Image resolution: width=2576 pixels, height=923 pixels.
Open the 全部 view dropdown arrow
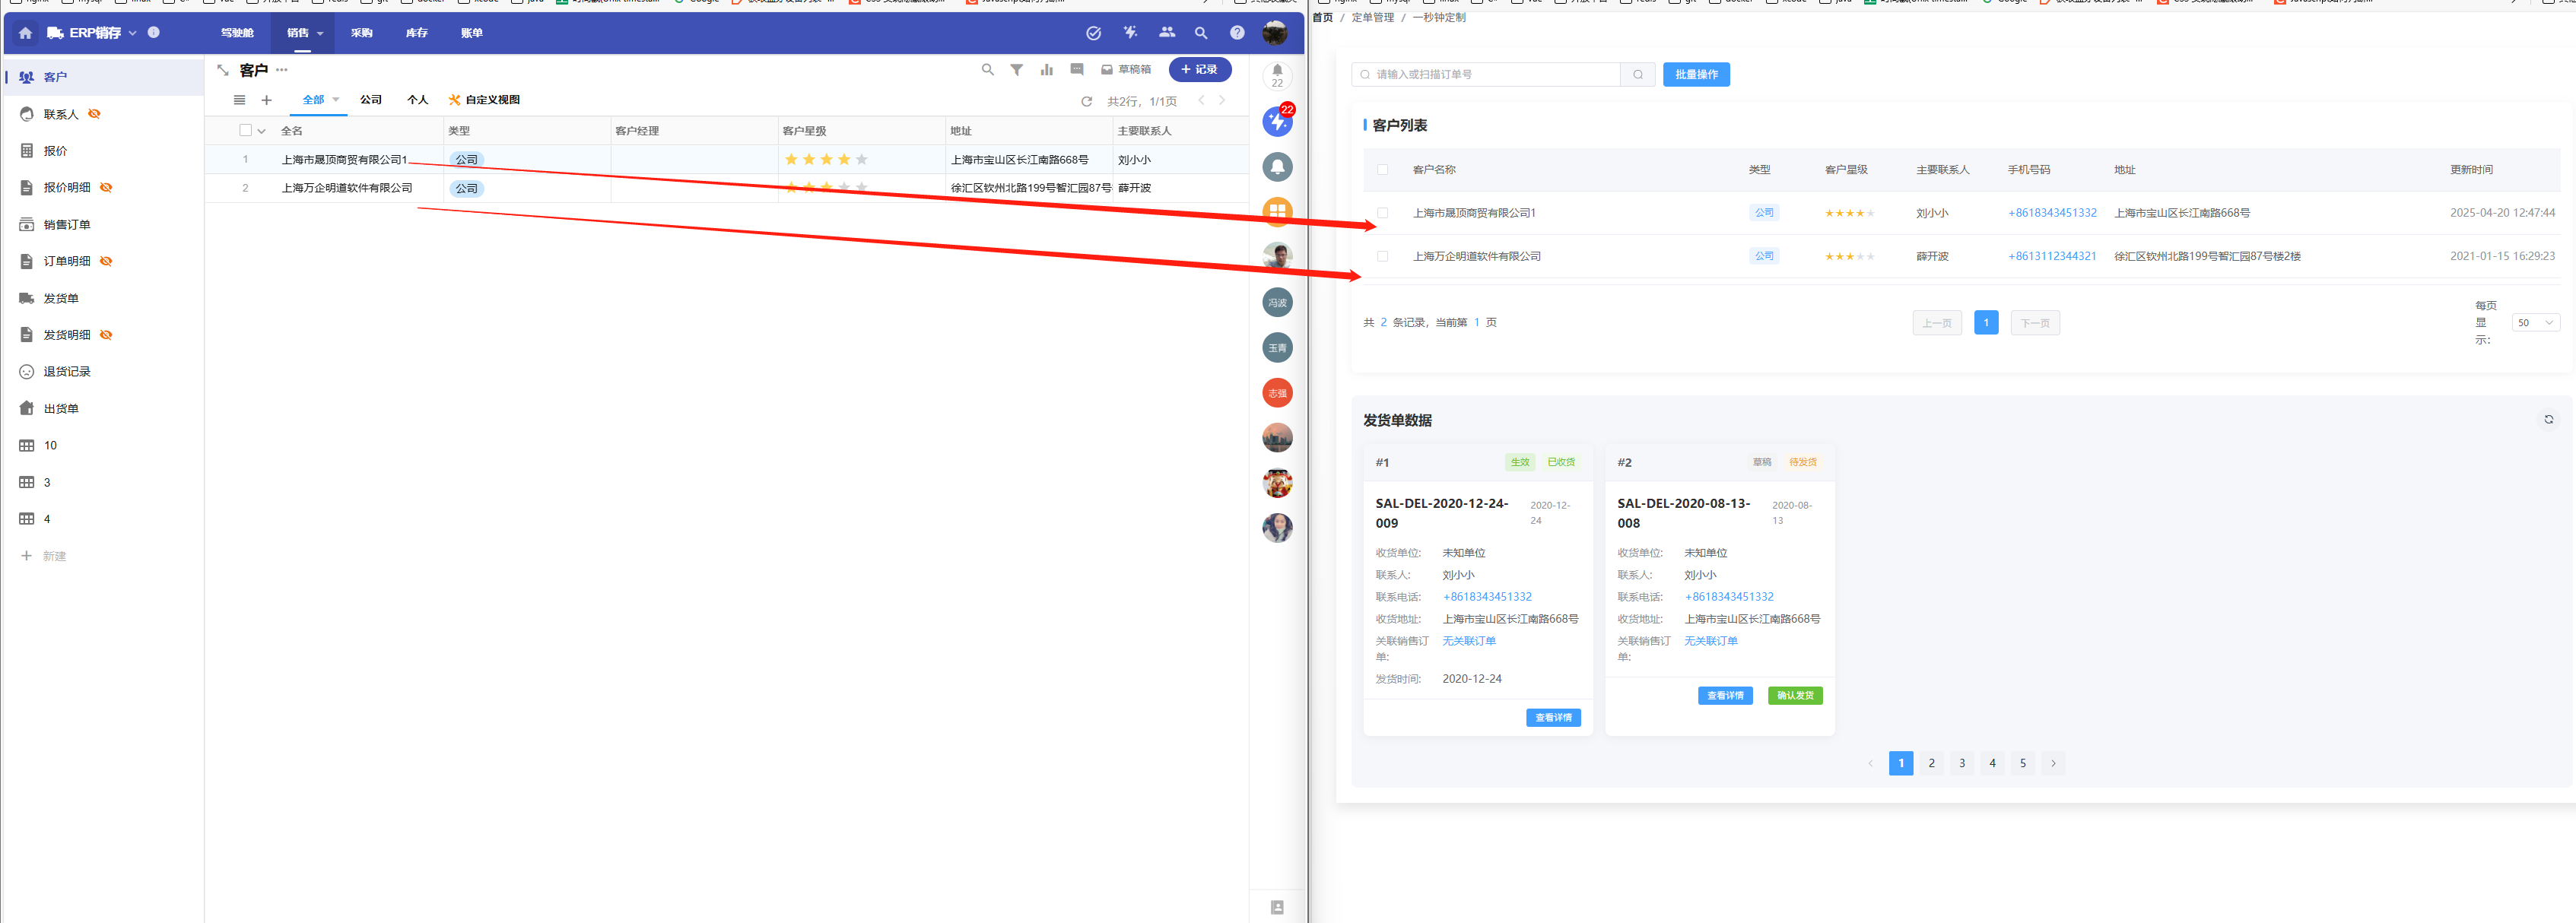[x=336, y=100]
